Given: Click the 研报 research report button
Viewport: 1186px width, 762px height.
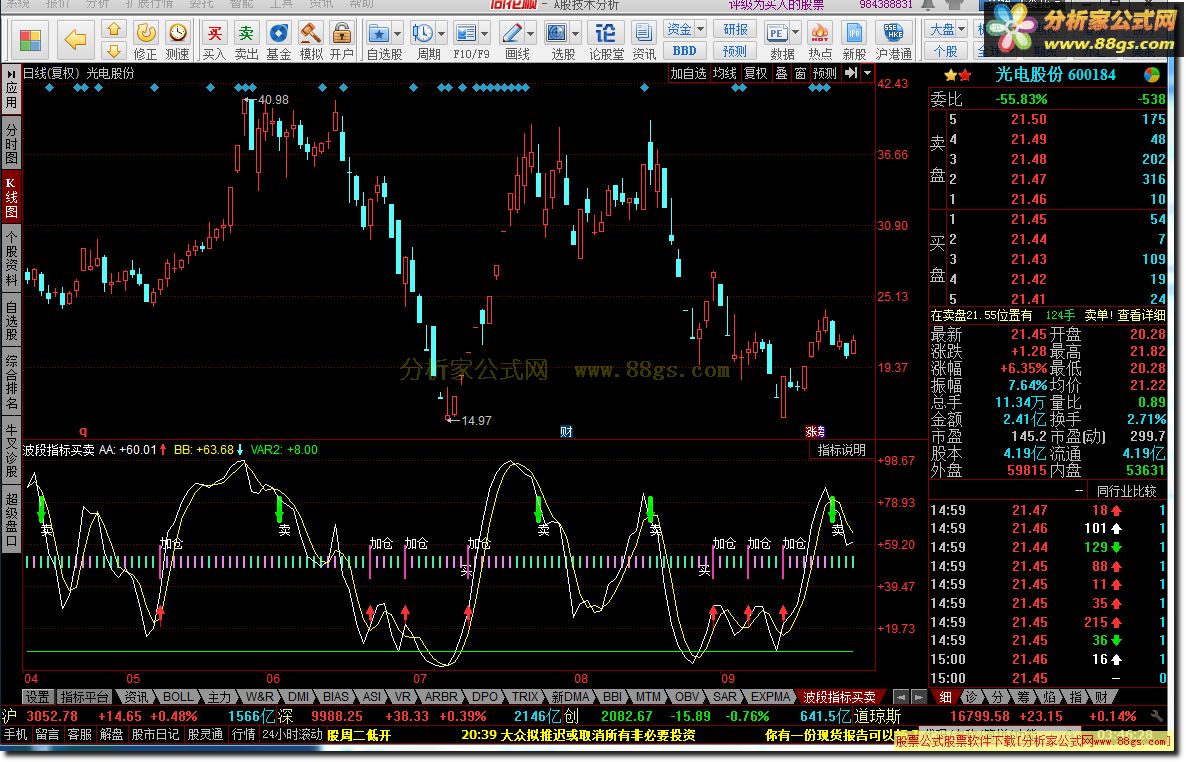Looking at the screenshot, I should point(734,30).
